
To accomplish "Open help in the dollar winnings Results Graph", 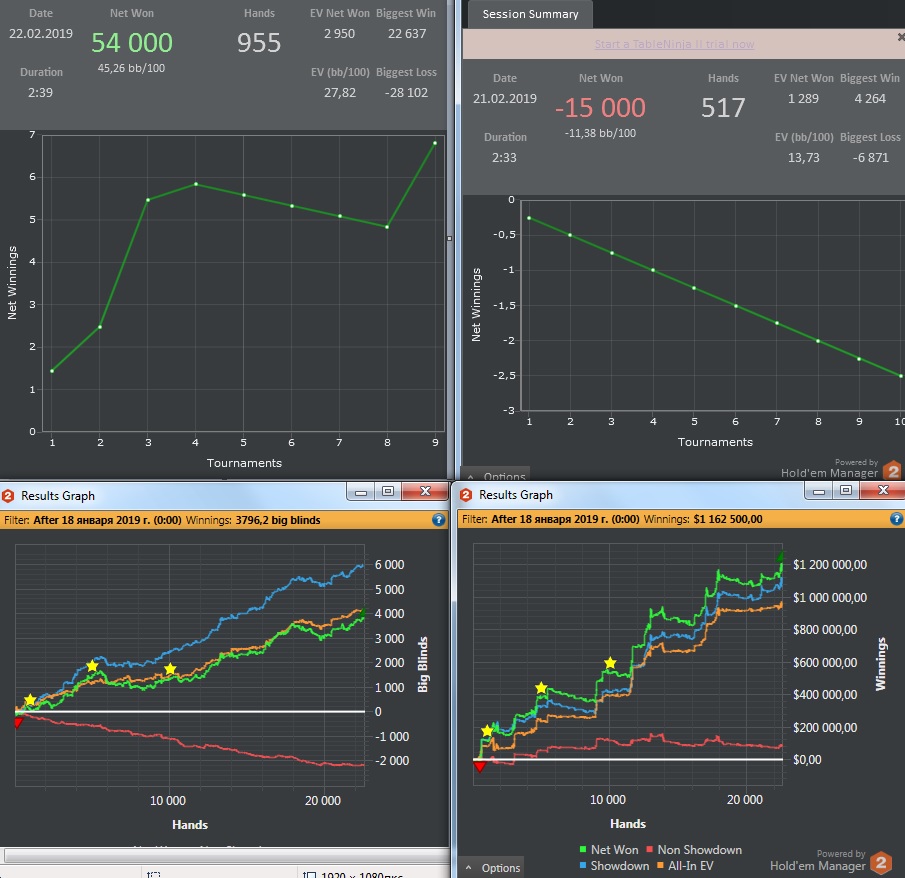I will 896,518.
